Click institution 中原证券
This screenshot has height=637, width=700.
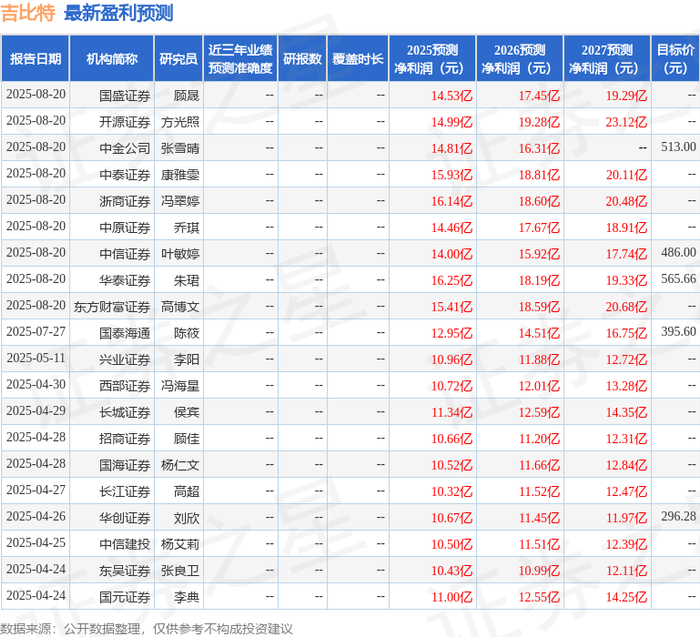coord(125,228)
